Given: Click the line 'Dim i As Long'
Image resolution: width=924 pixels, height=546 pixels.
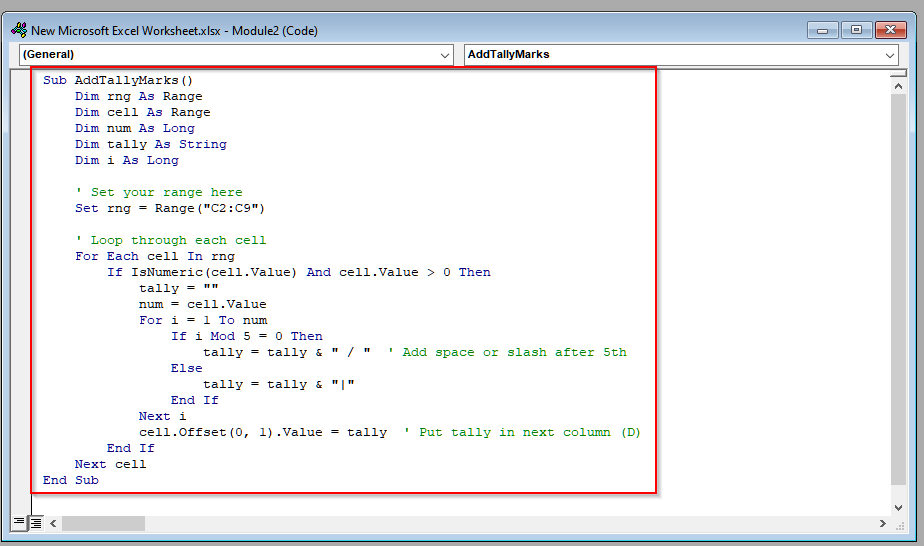Looking at the screenshot, I should [127, 160].
